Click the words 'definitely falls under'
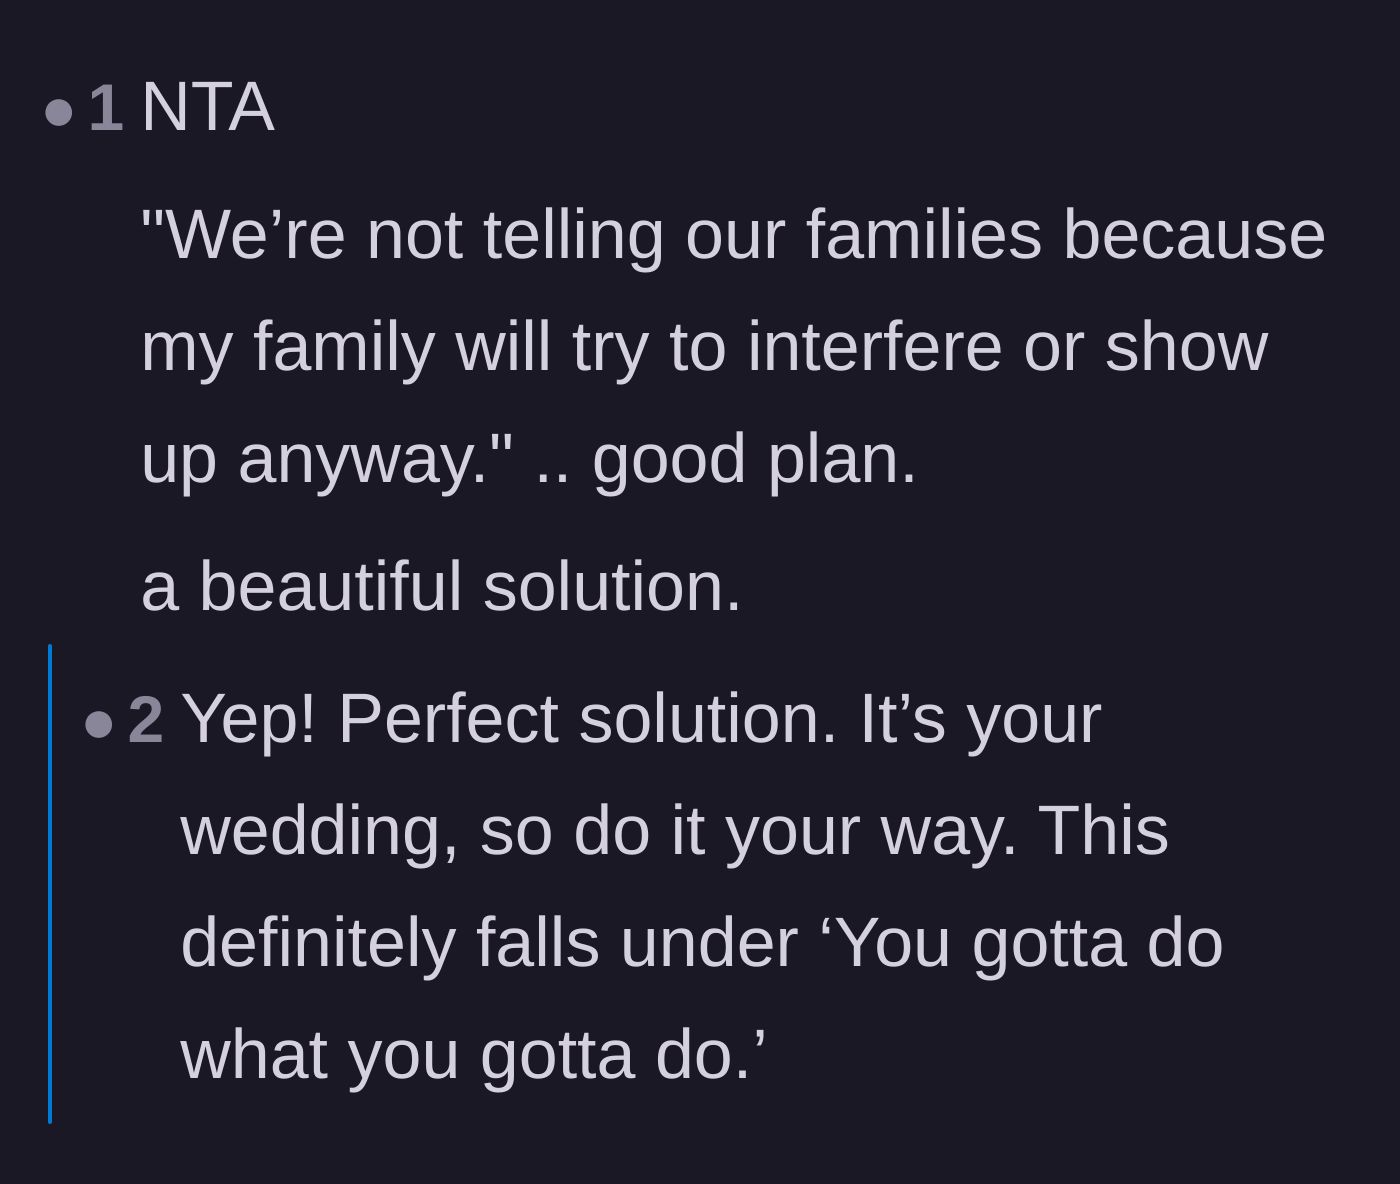 pos(489,943)
